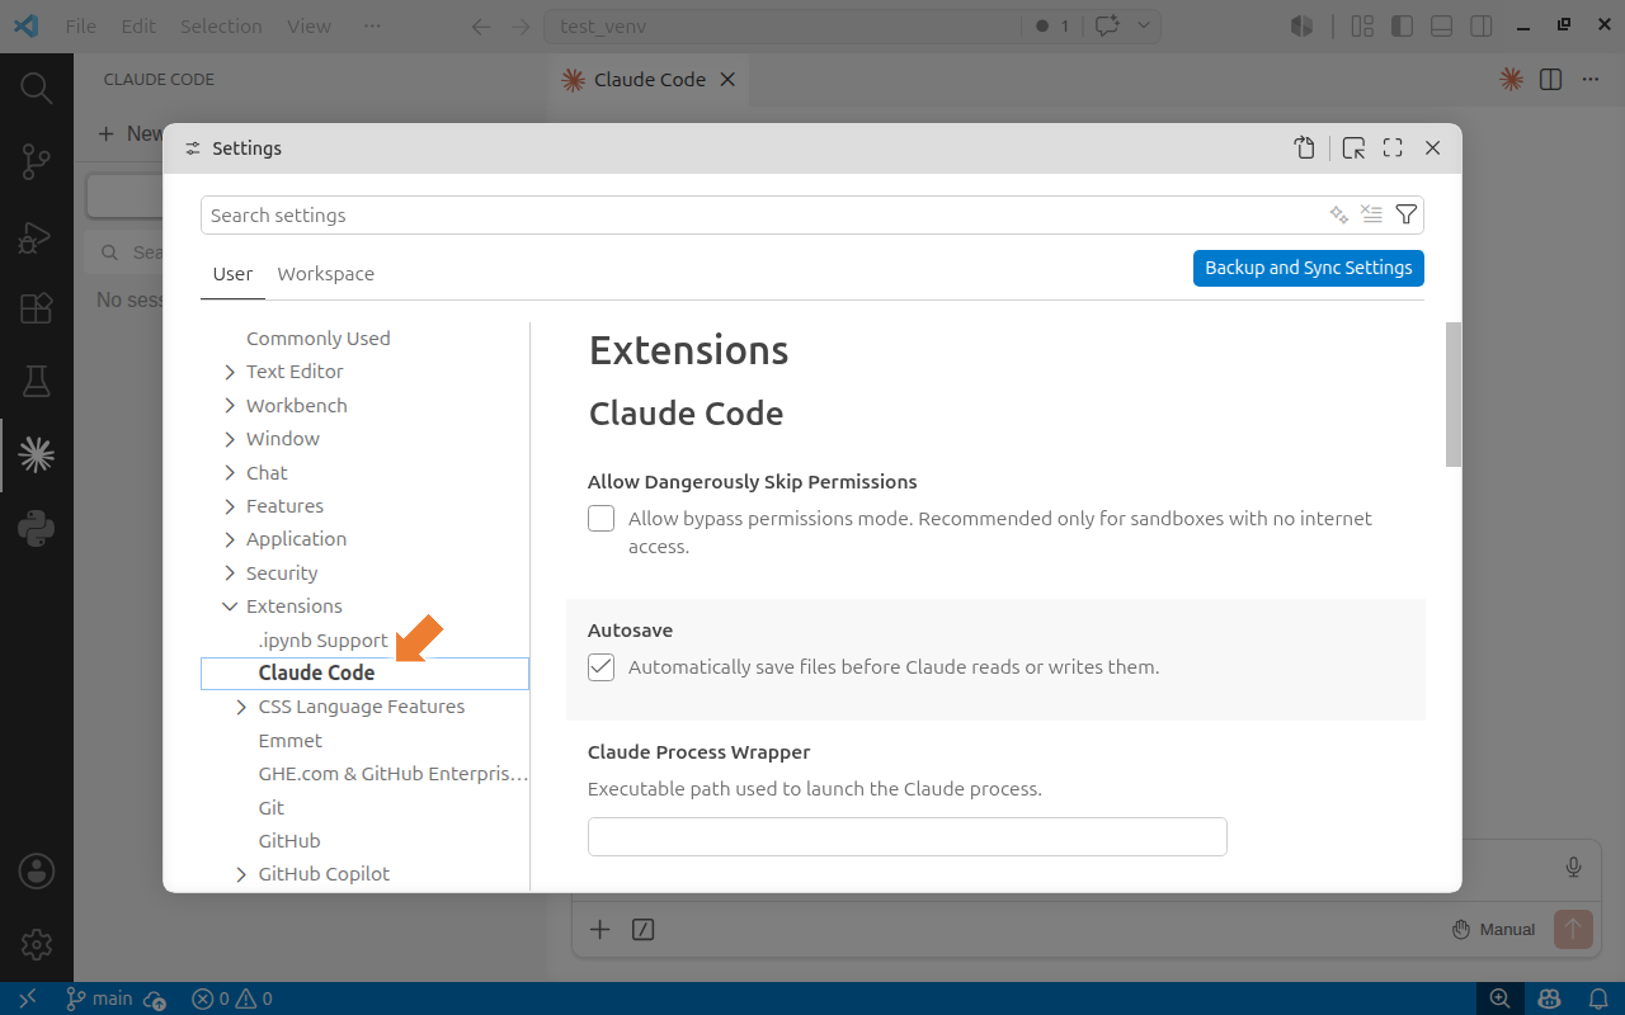Collapse the Extensions settings section
This screenshot has height=1015, width=1625.
[x=230, y=606]
